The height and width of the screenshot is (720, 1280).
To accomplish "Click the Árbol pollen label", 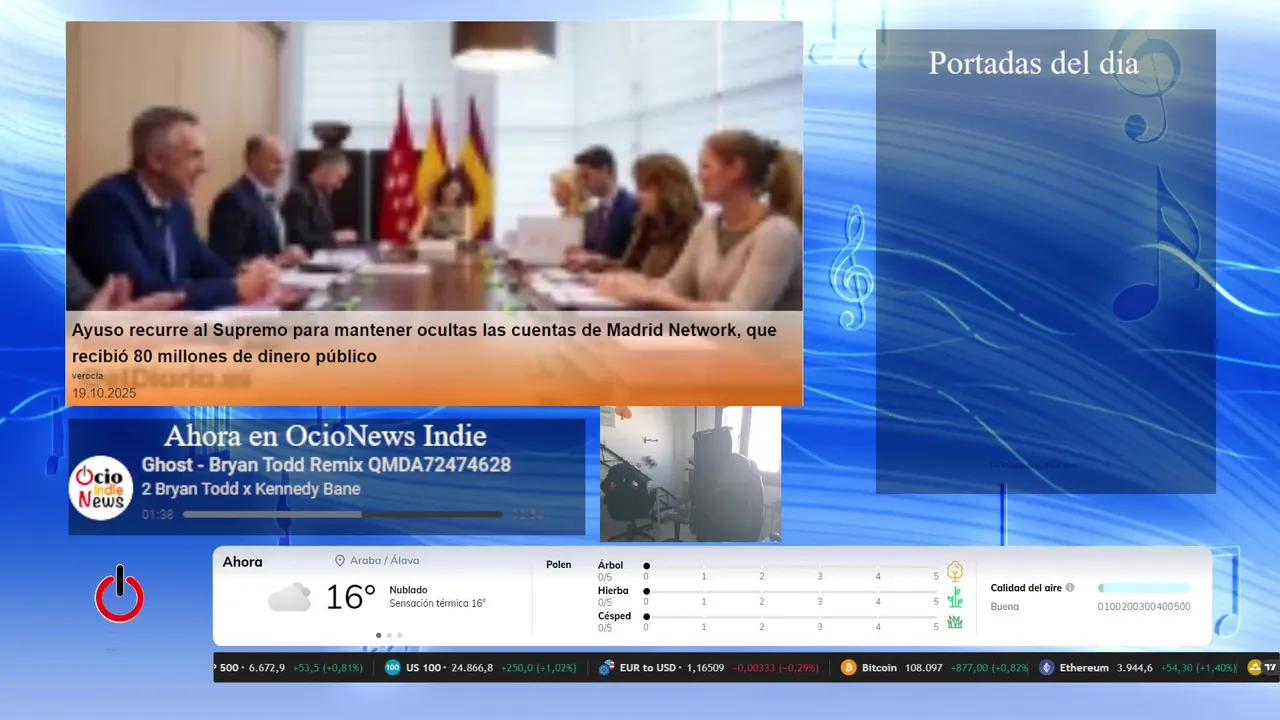I will click(x=610, y=565).
